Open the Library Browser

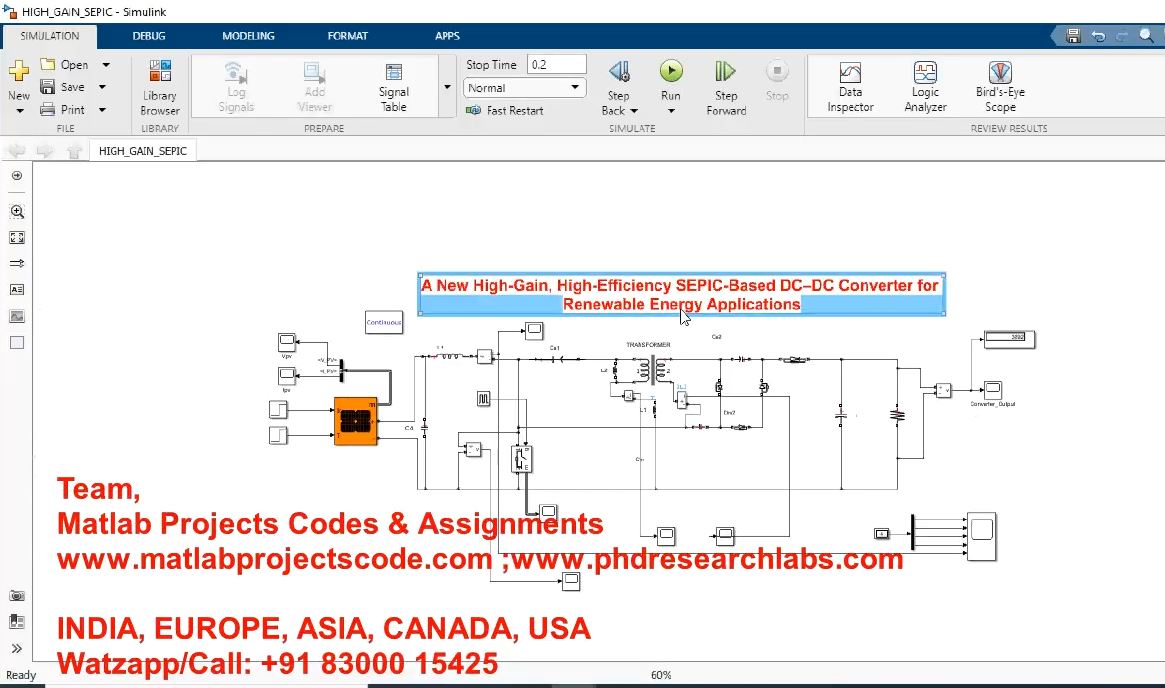(160, 88)
